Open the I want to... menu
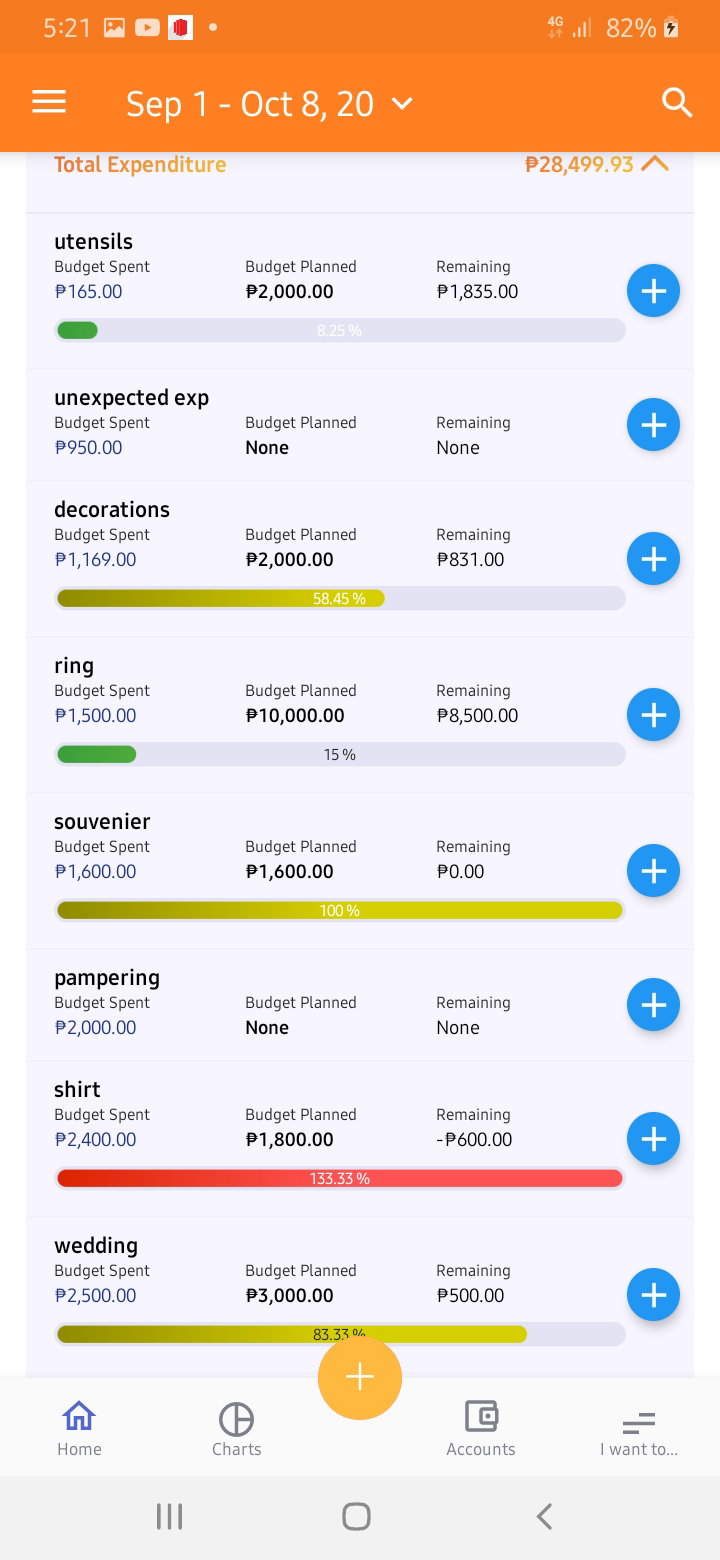 point(638,1429)
